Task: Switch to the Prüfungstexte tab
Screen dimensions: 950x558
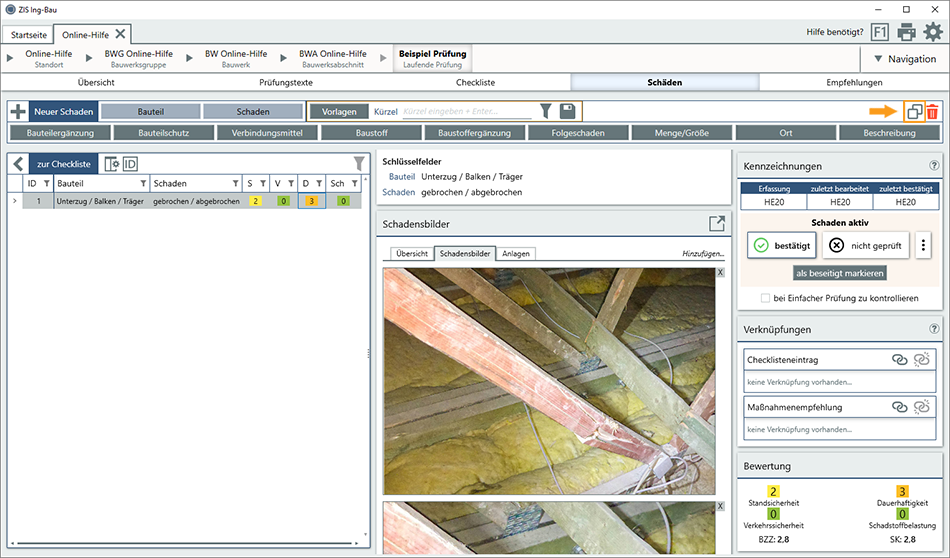Action: tap(285, 82)
